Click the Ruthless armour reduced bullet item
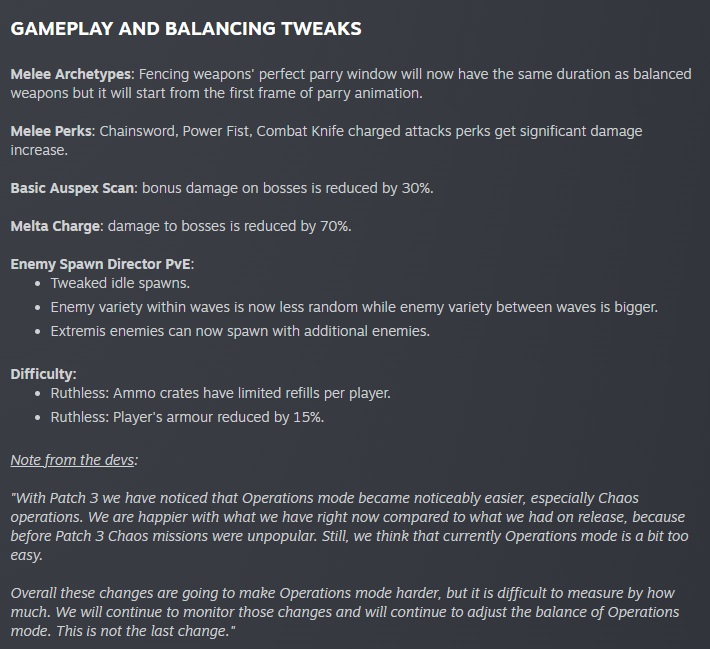The width and height of the screenshot is (710, 649). pos(187,417)
